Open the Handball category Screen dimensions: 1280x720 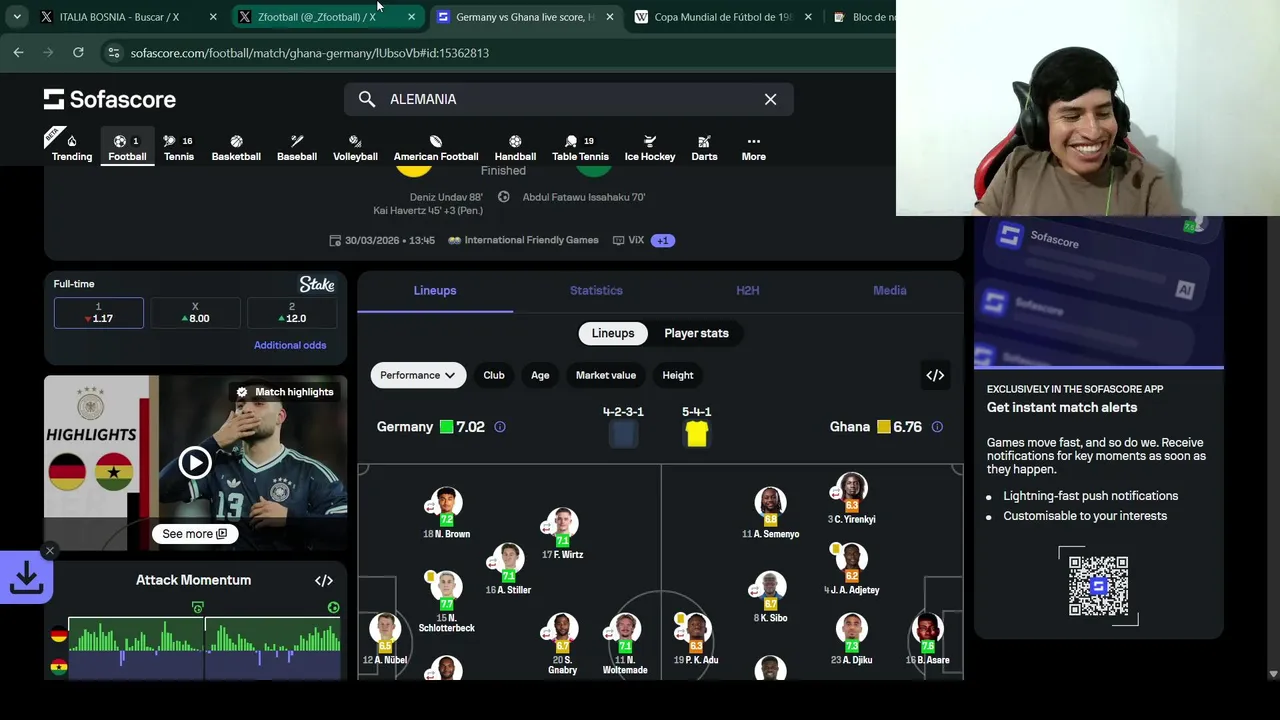tap(515, 148)
